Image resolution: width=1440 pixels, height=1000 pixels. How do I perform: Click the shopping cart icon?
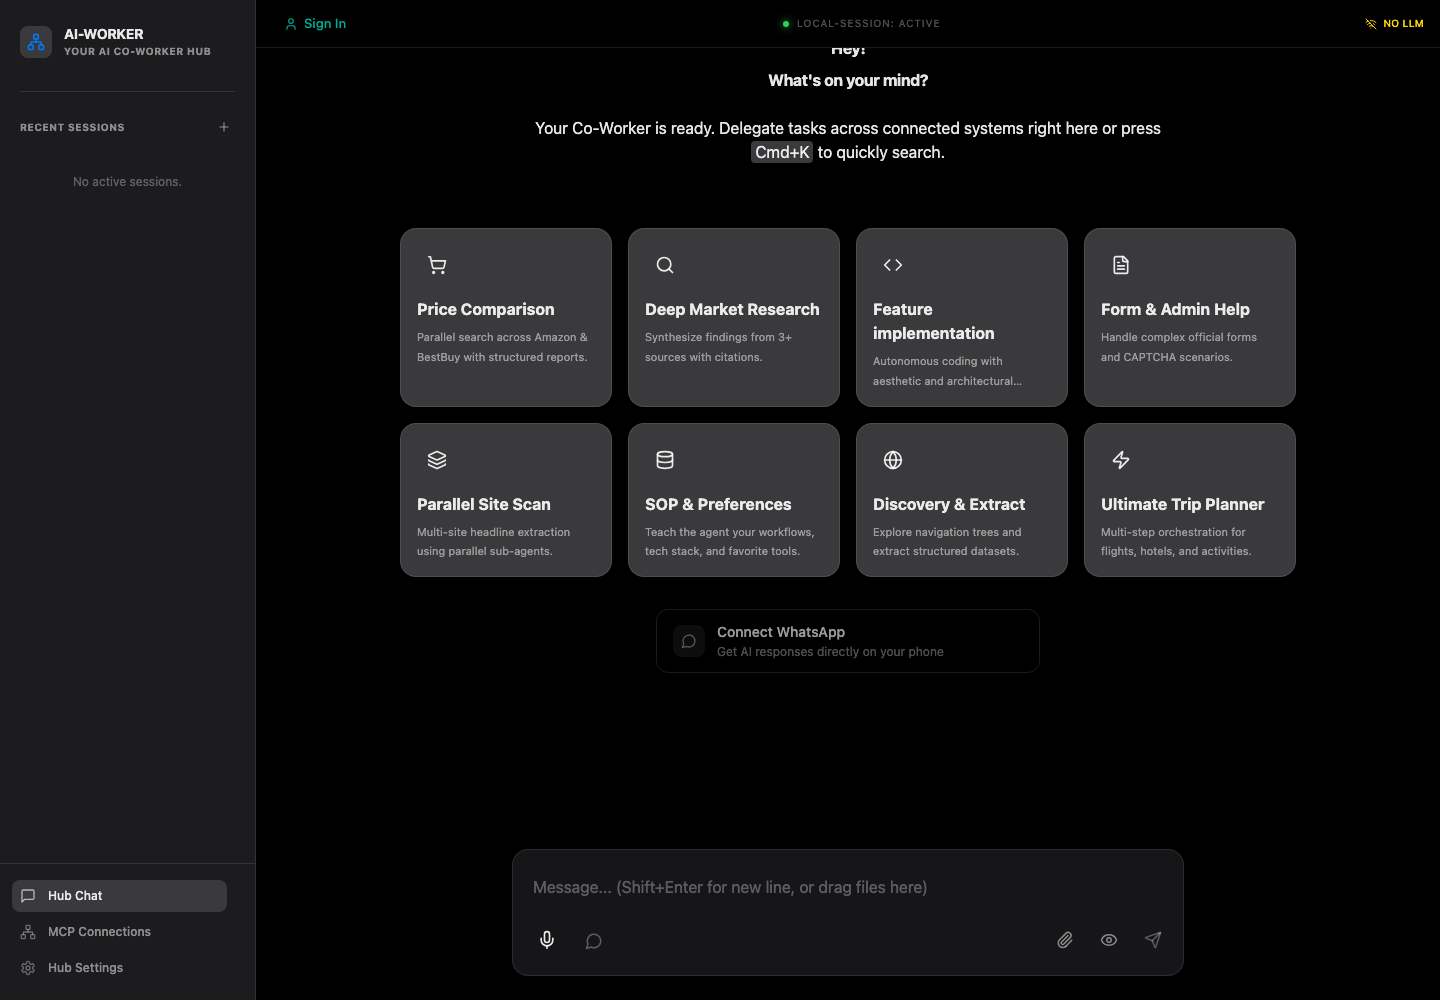tap(437, 265)
